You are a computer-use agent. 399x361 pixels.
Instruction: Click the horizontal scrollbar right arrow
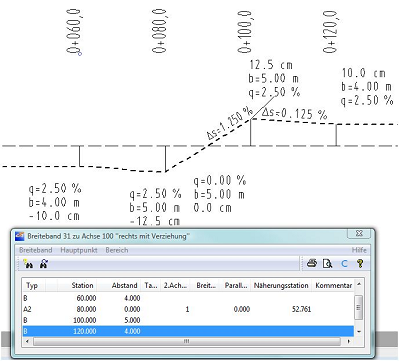(349, 341)
